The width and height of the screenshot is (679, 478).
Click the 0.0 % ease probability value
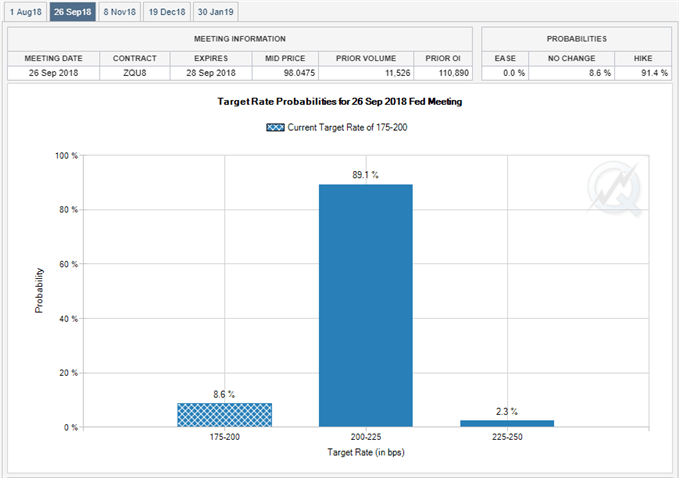(x=514, y=73)
